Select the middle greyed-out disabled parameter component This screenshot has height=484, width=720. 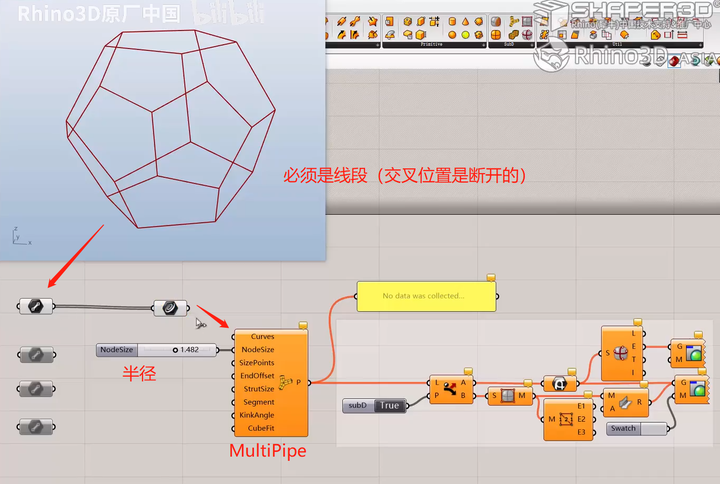[36, 389]
